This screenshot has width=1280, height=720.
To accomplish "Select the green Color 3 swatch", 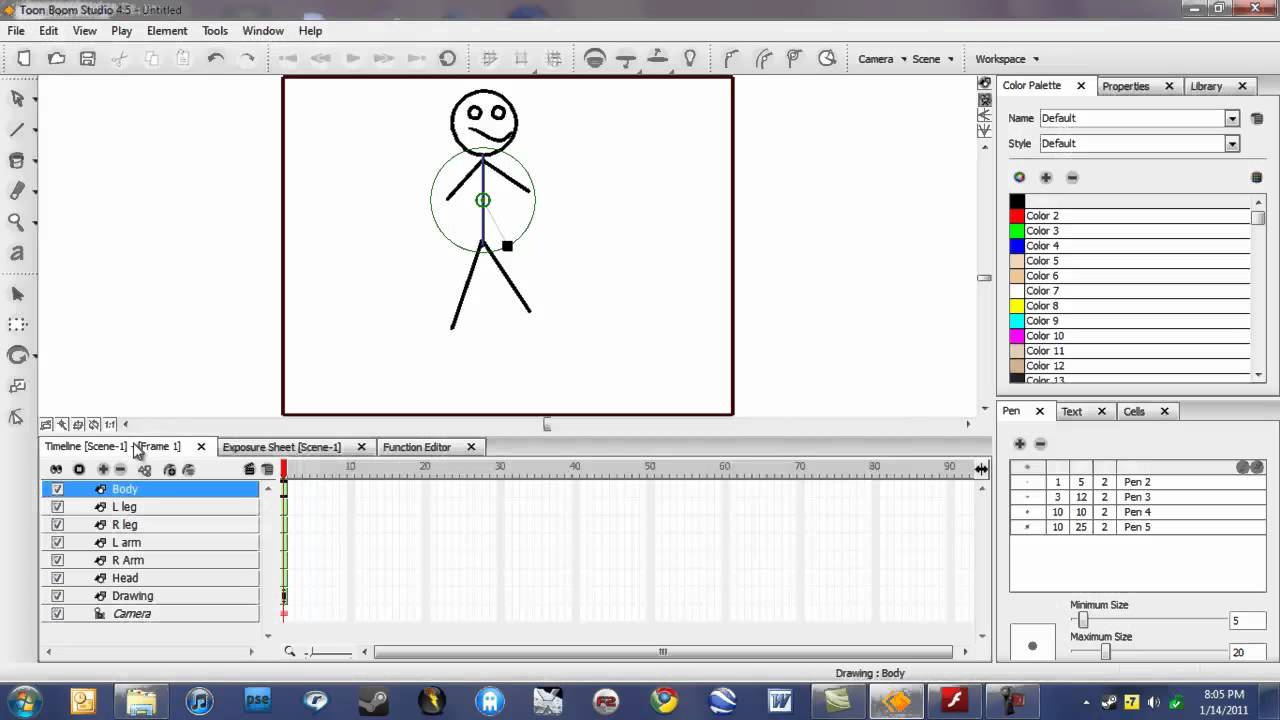I will click(1017, 231).
